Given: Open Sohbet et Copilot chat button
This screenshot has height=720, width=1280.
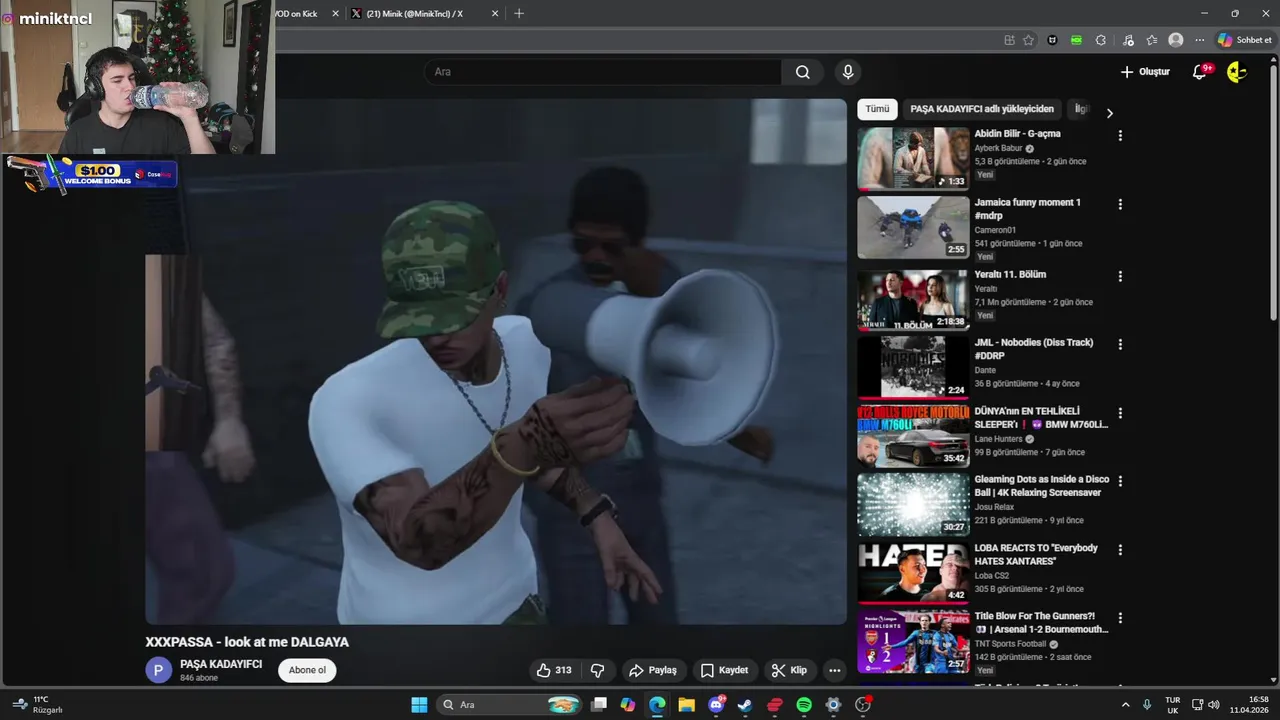Looking at the screenshot, I should tap(1245, 40).
